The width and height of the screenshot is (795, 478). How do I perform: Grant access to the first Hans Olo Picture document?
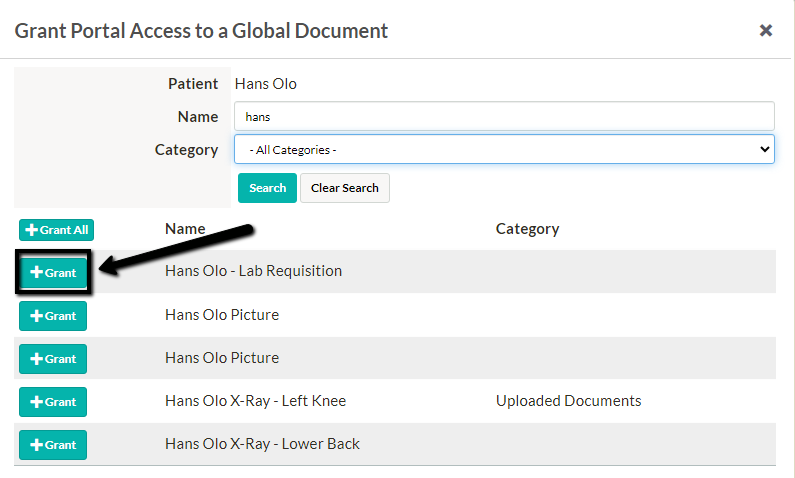[x=53, y=316]
